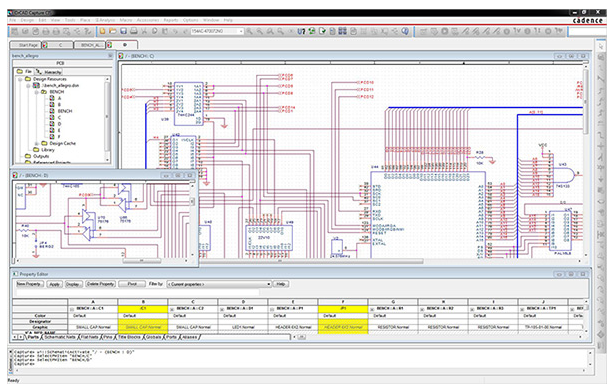This screenshot has height=389, width=616.
Task: Click the Design Rules Check icon
Action: pos(322,31)
